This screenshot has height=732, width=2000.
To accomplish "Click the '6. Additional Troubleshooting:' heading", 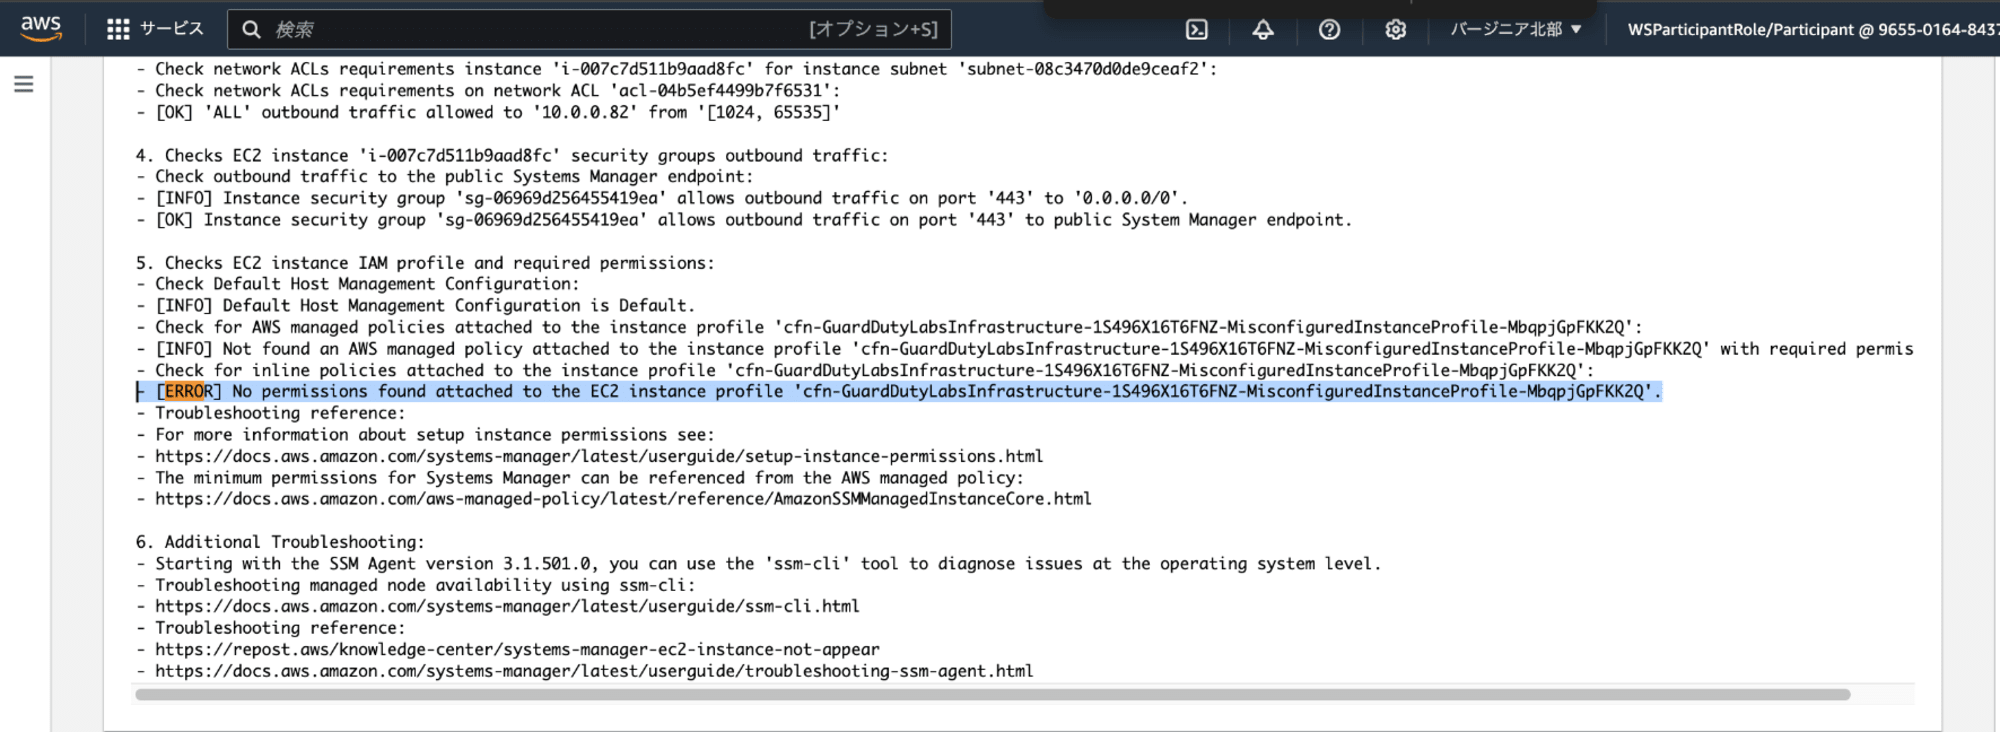I will [280, 542].
